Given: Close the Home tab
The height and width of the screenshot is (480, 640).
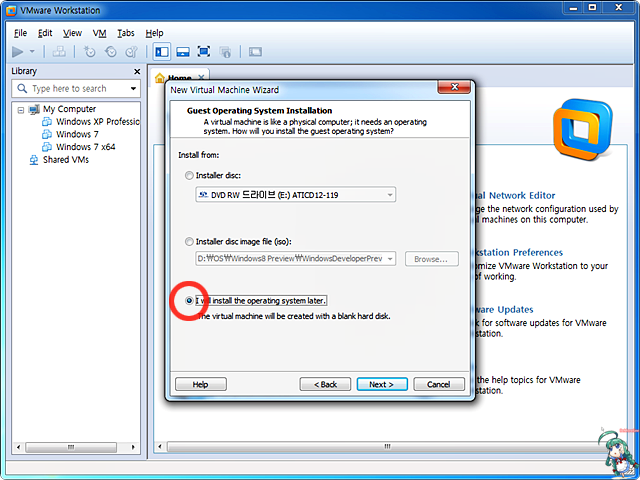Looking at the screenshot, I should pyautogui.click(x=201, y=77).
